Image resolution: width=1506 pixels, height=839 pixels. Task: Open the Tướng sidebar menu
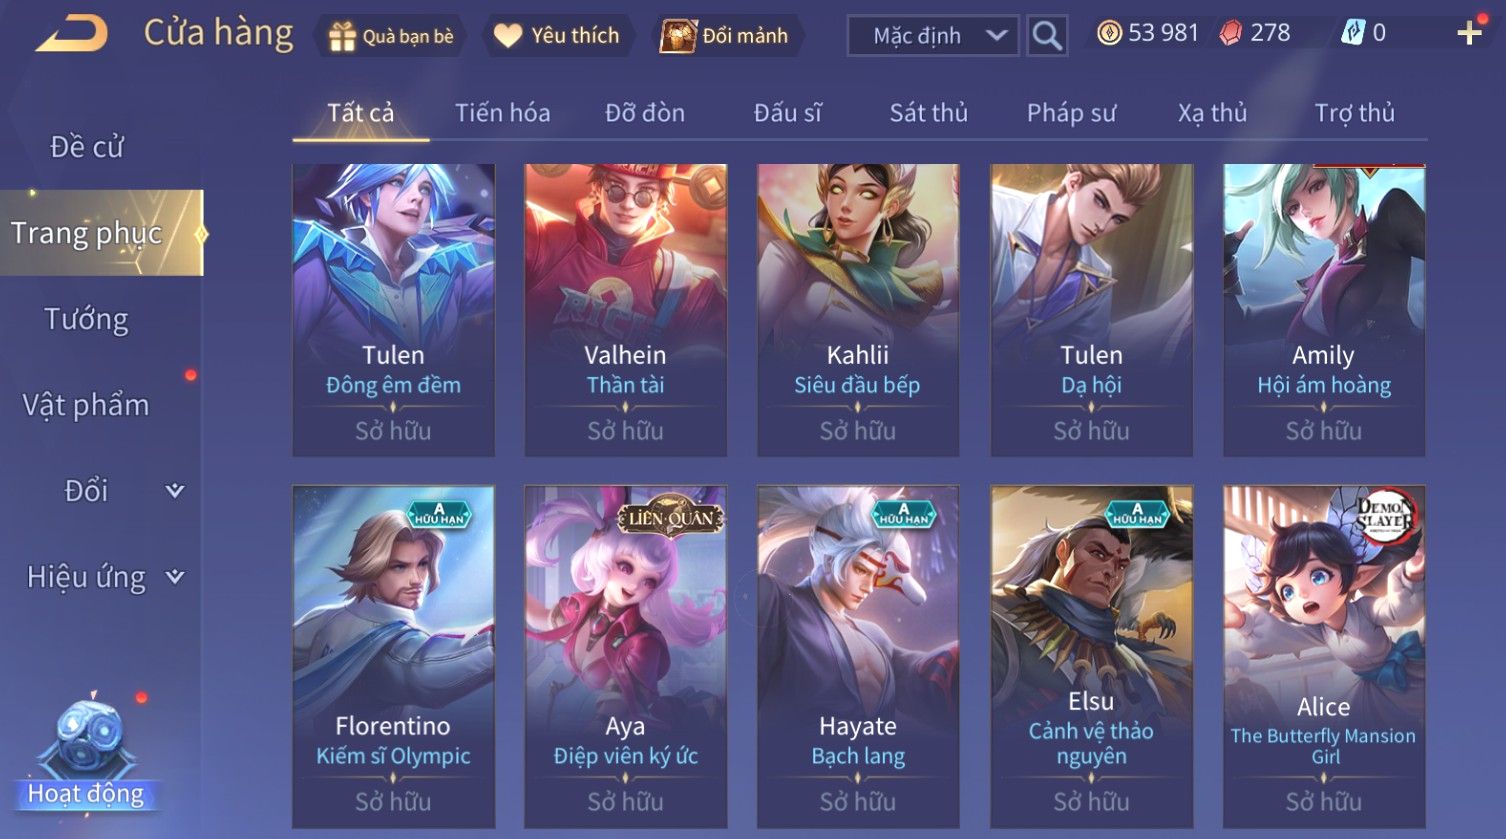tap(87, 319)
